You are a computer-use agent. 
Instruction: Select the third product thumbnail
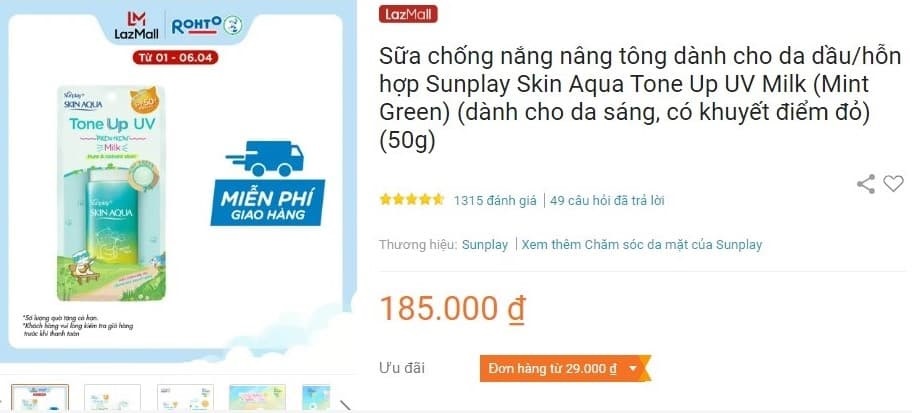click(185, 398)
